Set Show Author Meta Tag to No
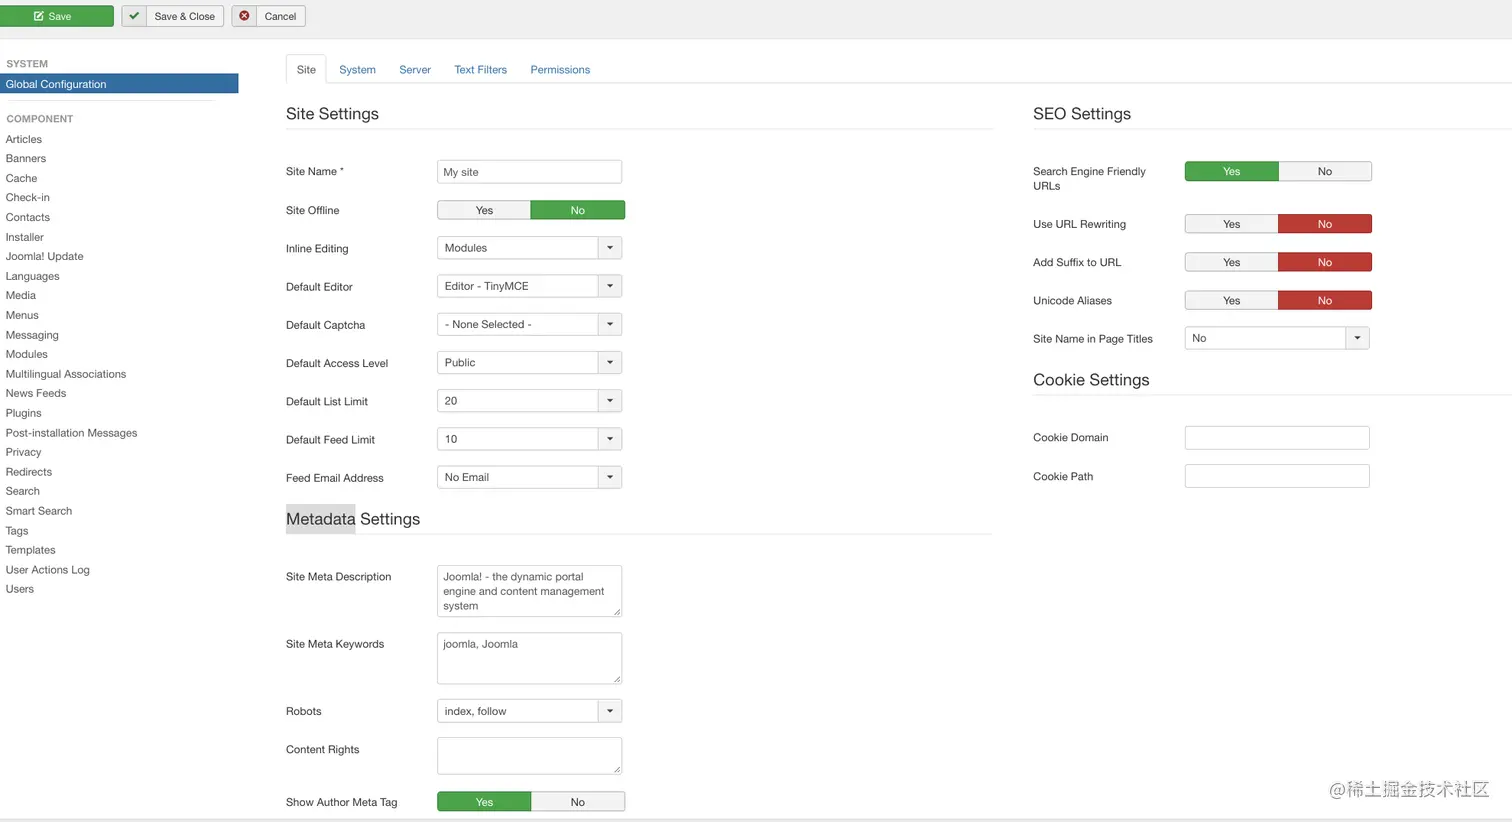This screenshot has width=1512, height=822. pos(578,802)
